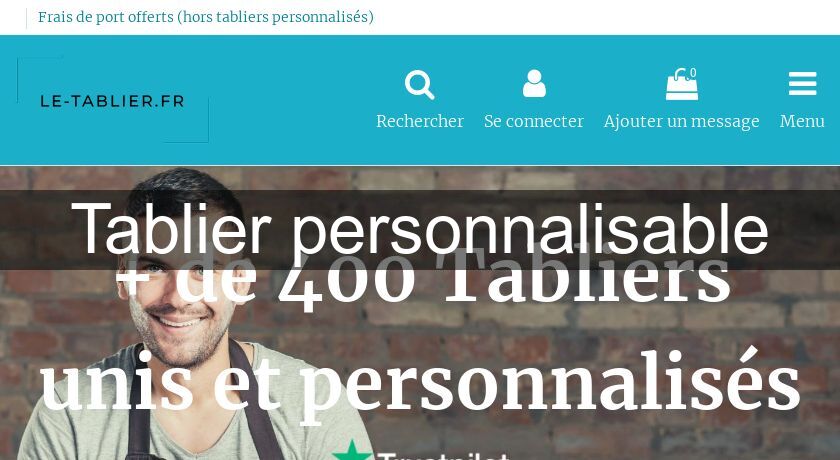Click the magnifying glass search icon

(419, 84)
